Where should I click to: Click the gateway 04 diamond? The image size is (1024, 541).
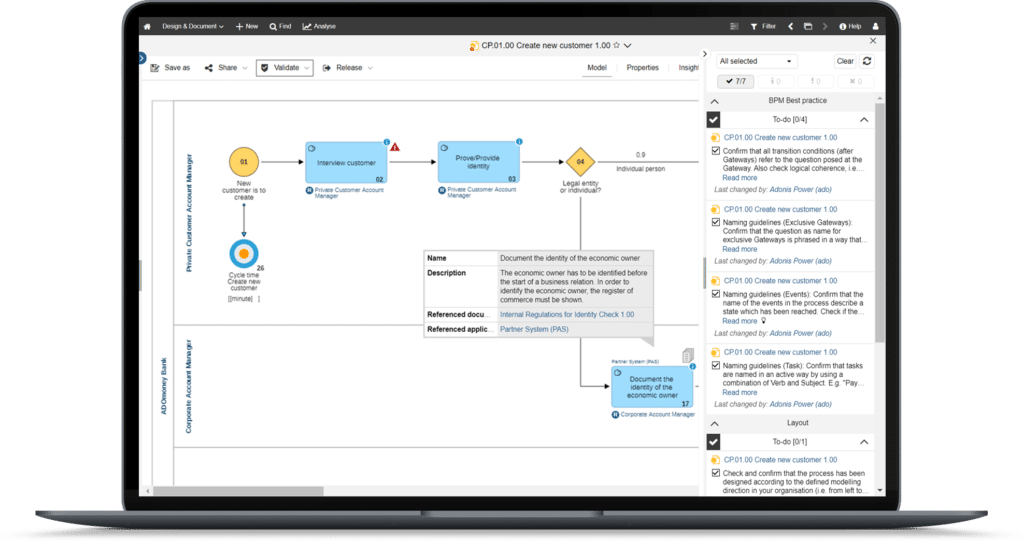[x=578, y=162]
